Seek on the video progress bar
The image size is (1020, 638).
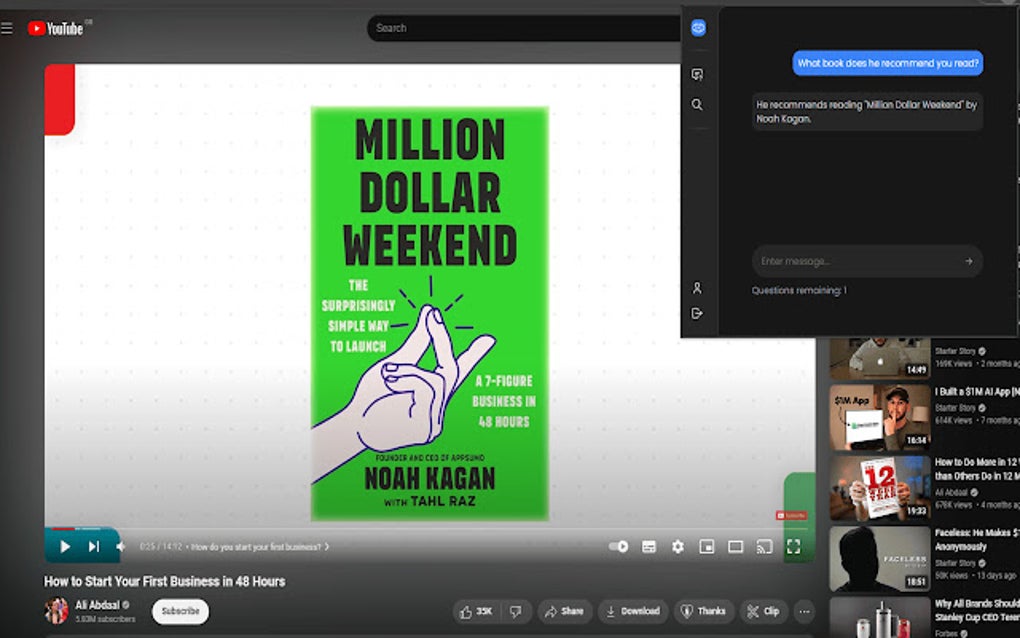[429, 529]
